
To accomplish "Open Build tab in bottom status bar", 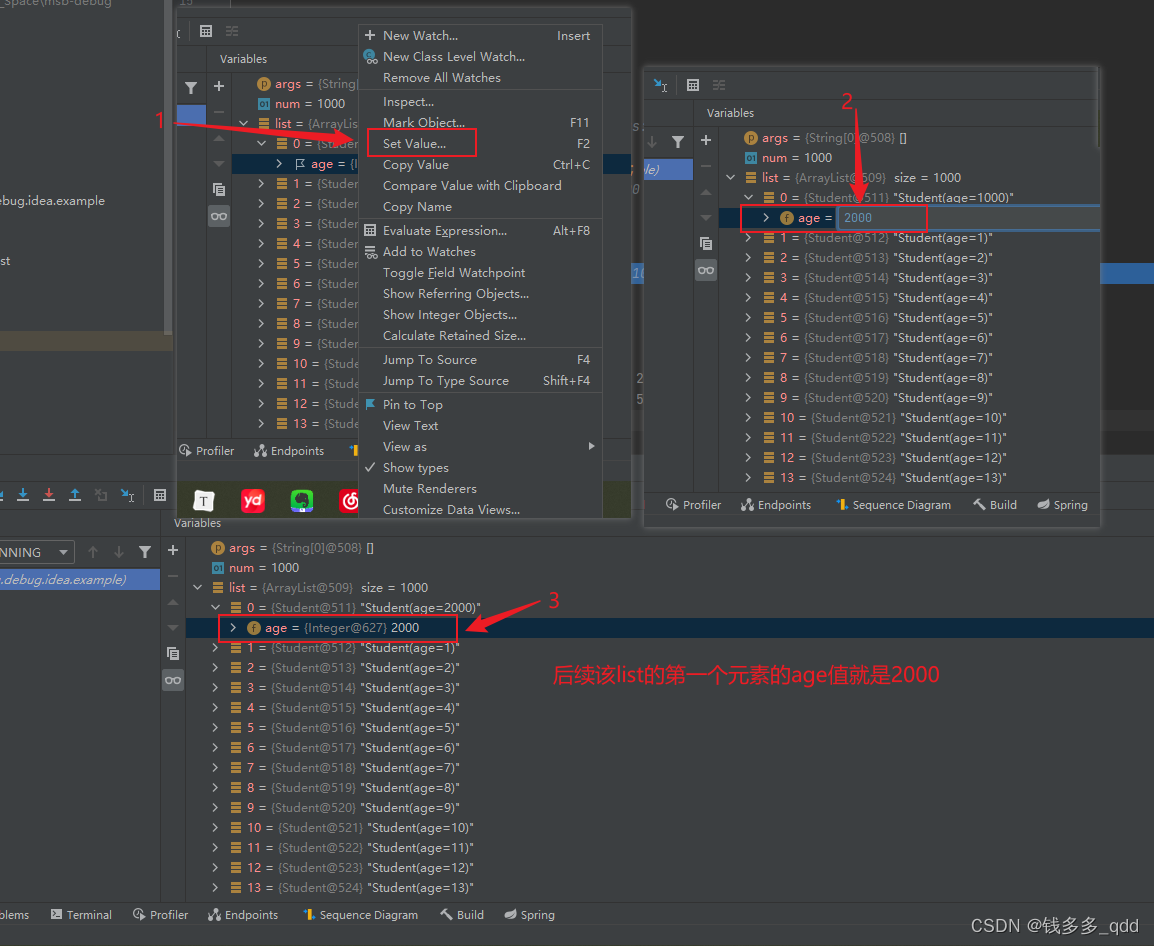I will pyautogui.click(x=462, y=915).
